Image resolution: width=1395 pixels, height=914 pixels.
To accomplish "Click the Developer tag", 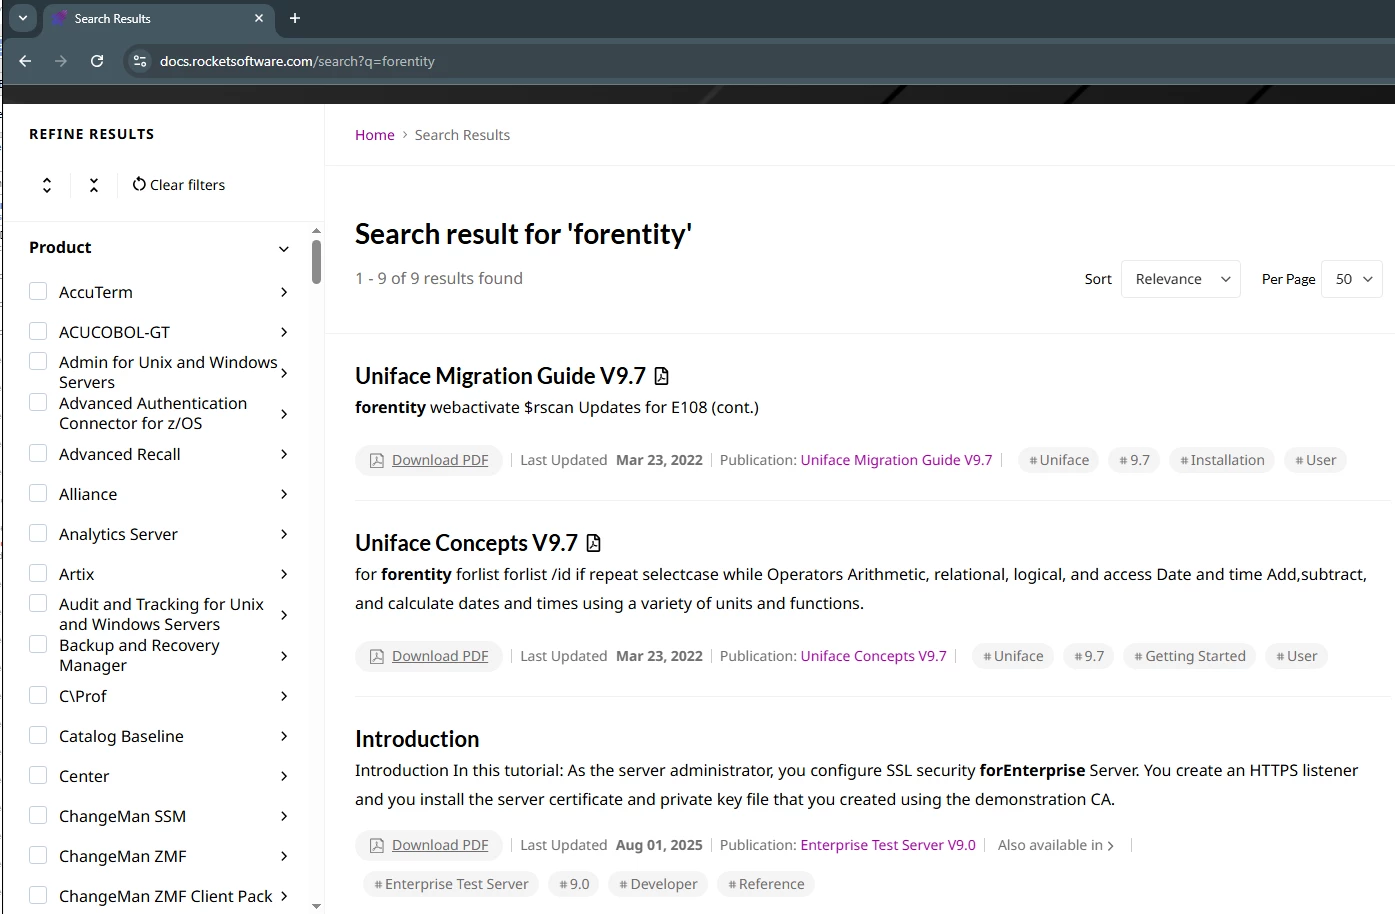I will click(658, 884).
